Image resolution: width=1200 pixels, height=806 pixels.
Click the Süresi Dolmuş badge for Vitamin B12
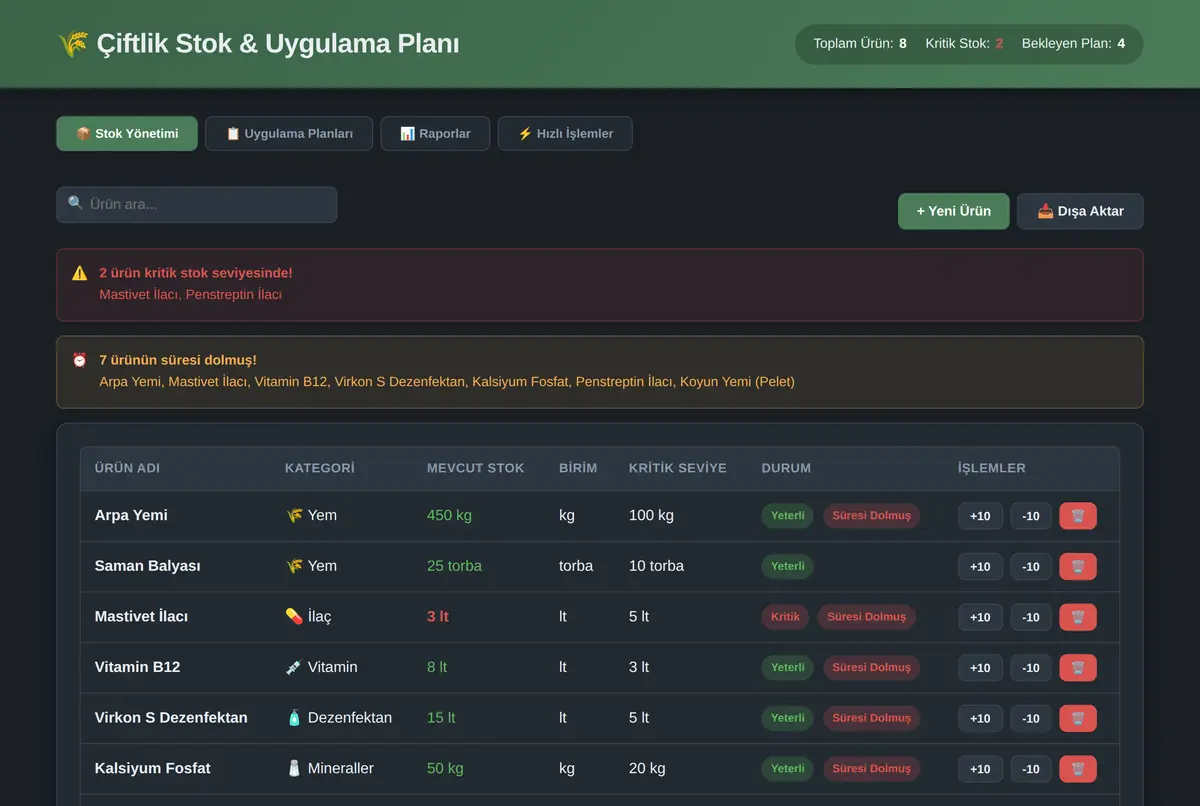(872, 667)
